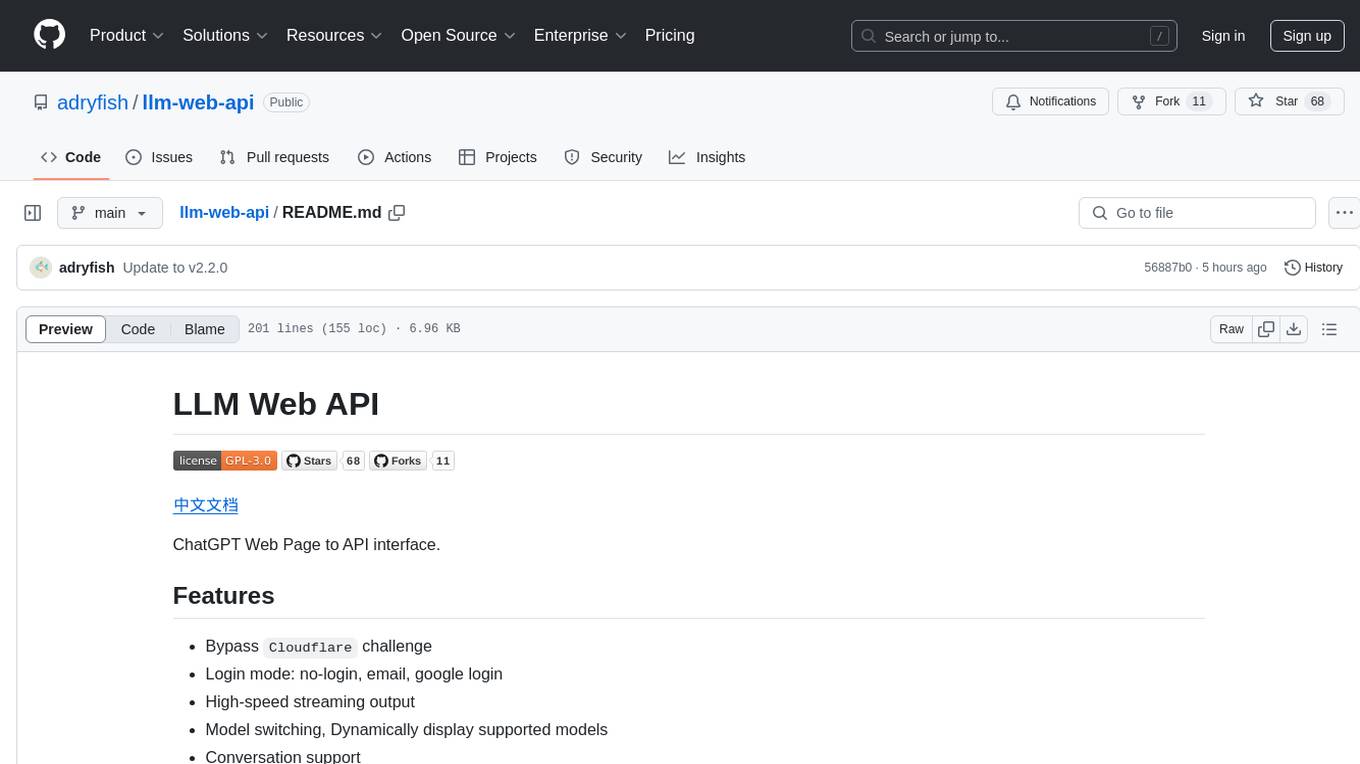Open the document outline
Viewport: 1360px width, 764px height.
click(1329, 329)
